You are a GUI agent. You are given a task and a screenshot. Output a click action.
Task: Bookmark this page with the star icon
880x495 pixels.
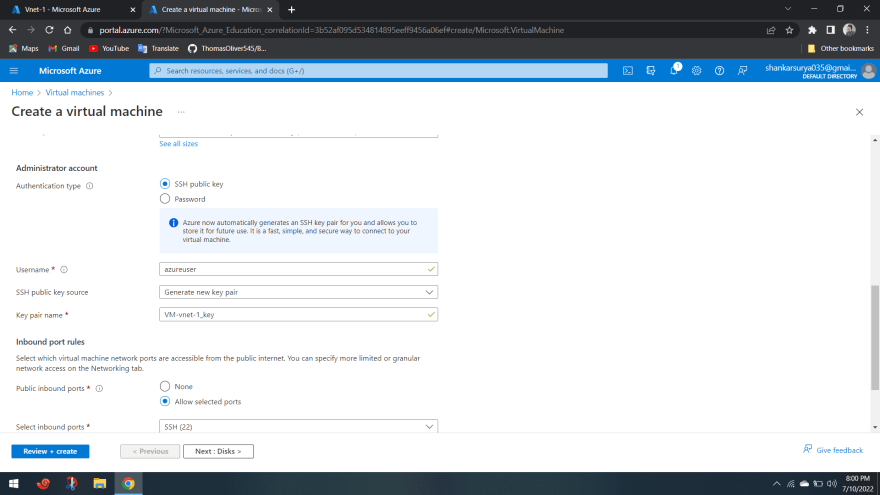pos(790,30)
